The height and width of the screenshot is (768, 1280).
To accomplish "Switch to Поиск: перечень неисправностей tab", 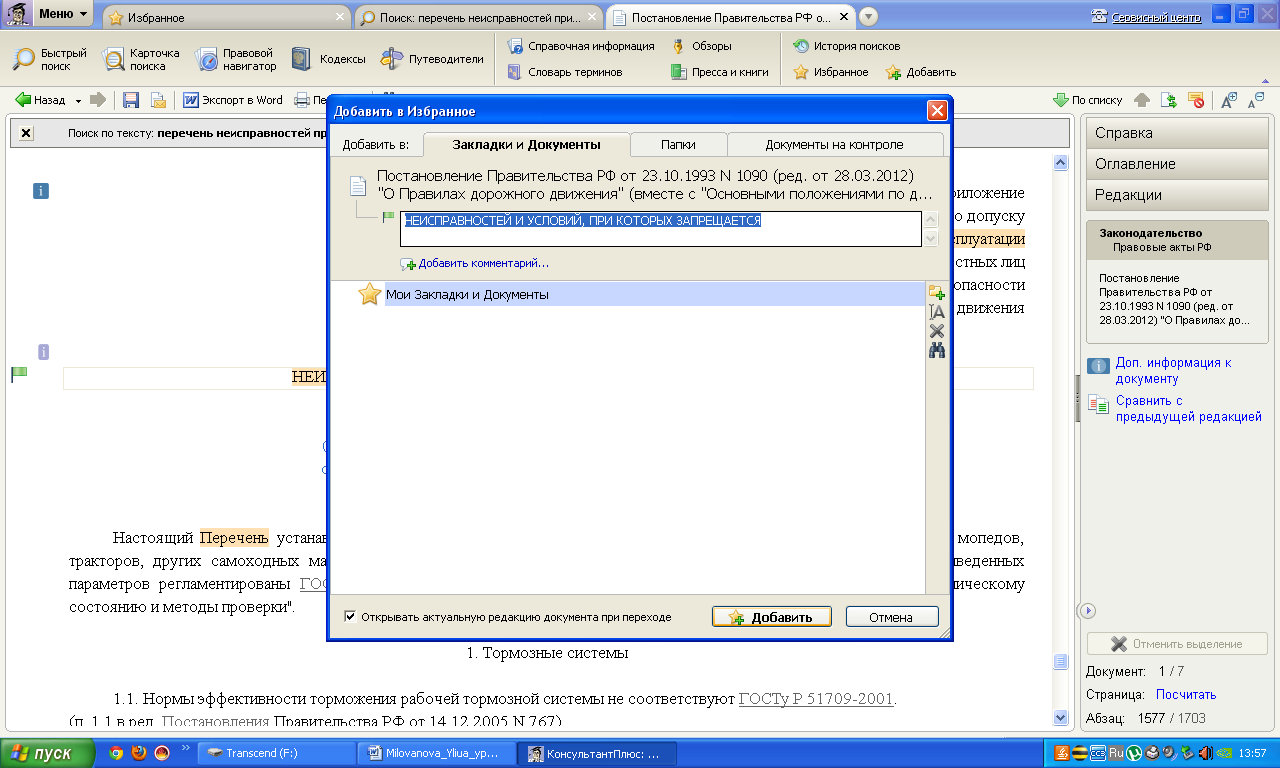I will tap(479, 17).
